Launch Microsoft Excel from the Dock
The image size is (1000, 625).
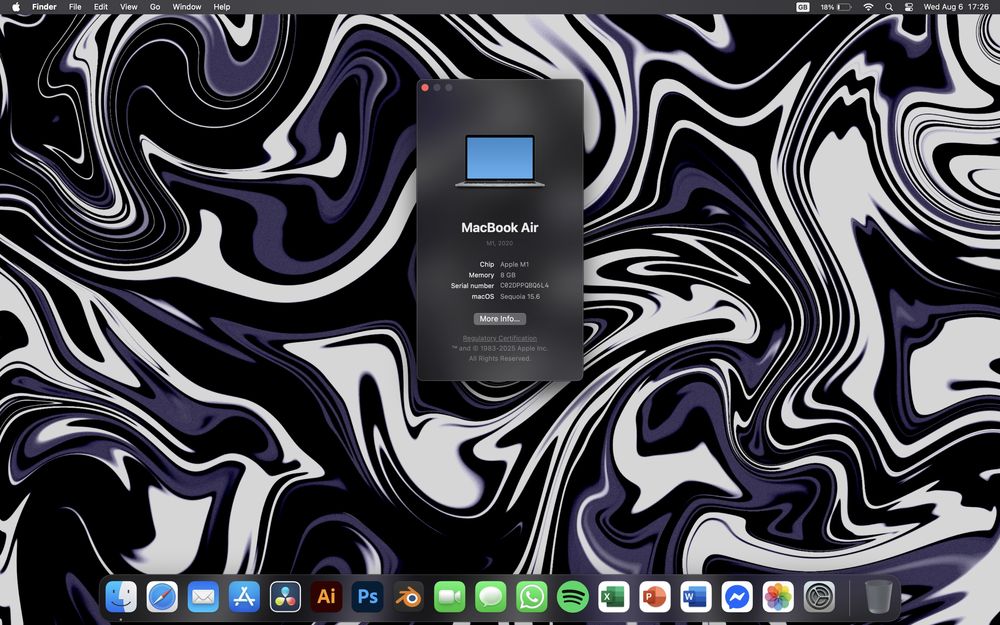tap(614, 597)
